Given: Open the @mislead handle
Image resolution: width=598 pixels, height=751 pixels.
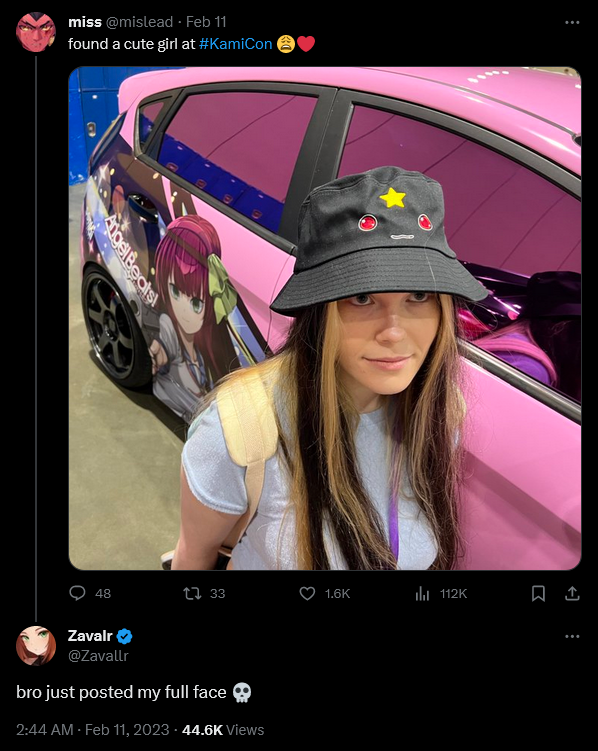Looking at the screenshot, I should (x=139, y=22).
